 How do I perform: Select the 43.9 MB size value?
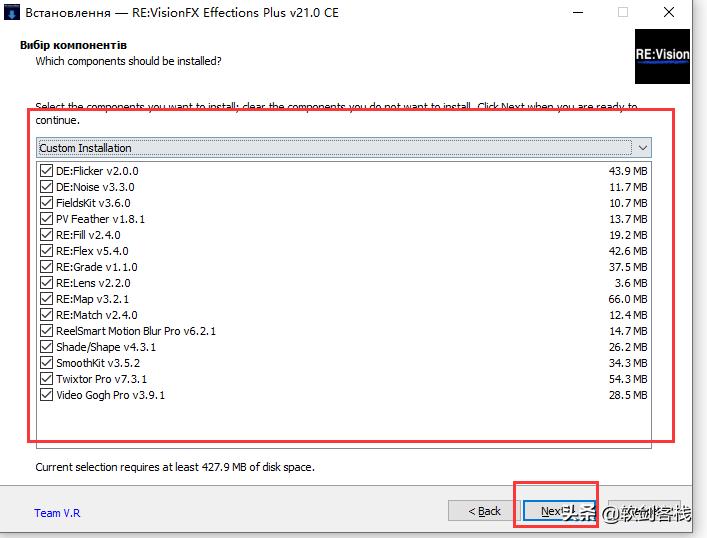tap(628, 171)
